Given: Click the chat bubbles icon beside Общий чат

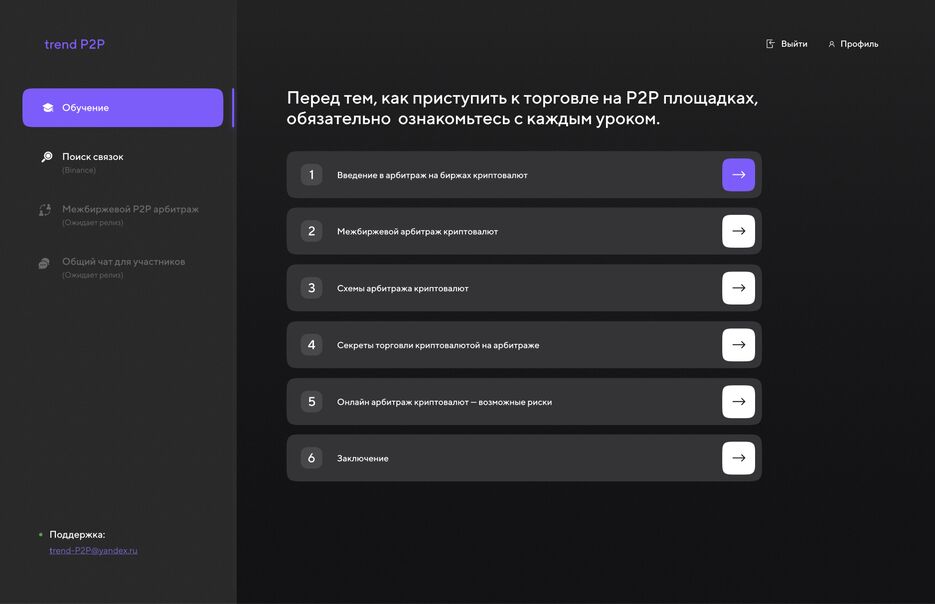Looking at the screenshot, I should tap(44, 263).
